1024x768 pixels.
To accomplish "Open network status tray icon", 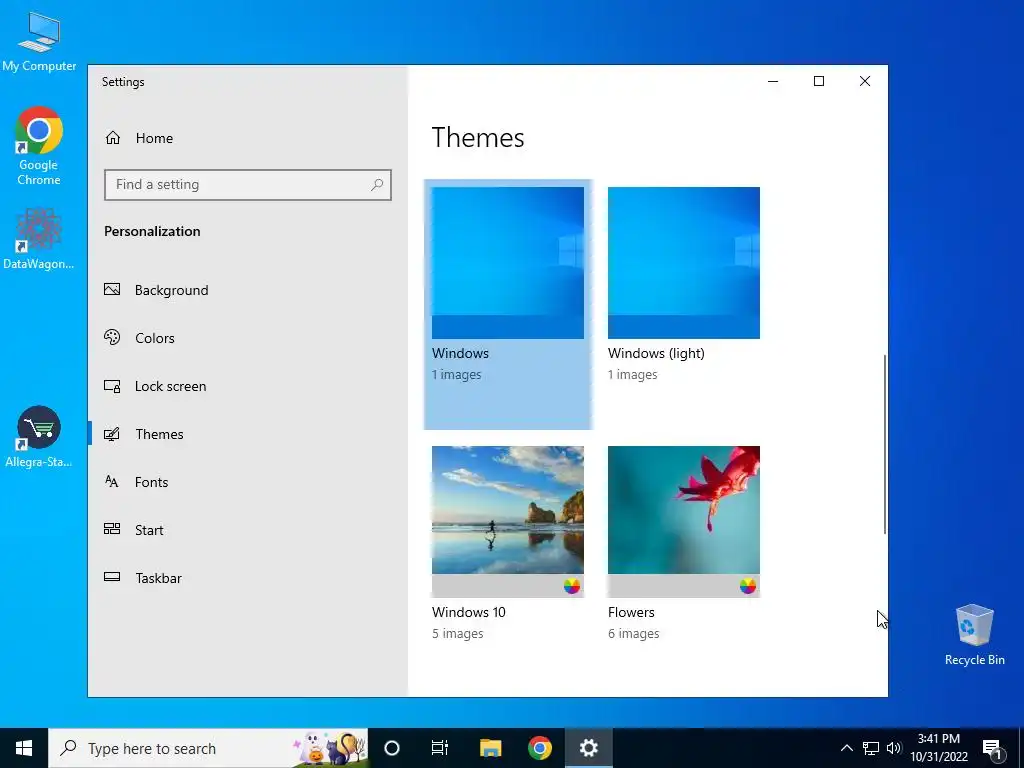I will coord(871,748).
